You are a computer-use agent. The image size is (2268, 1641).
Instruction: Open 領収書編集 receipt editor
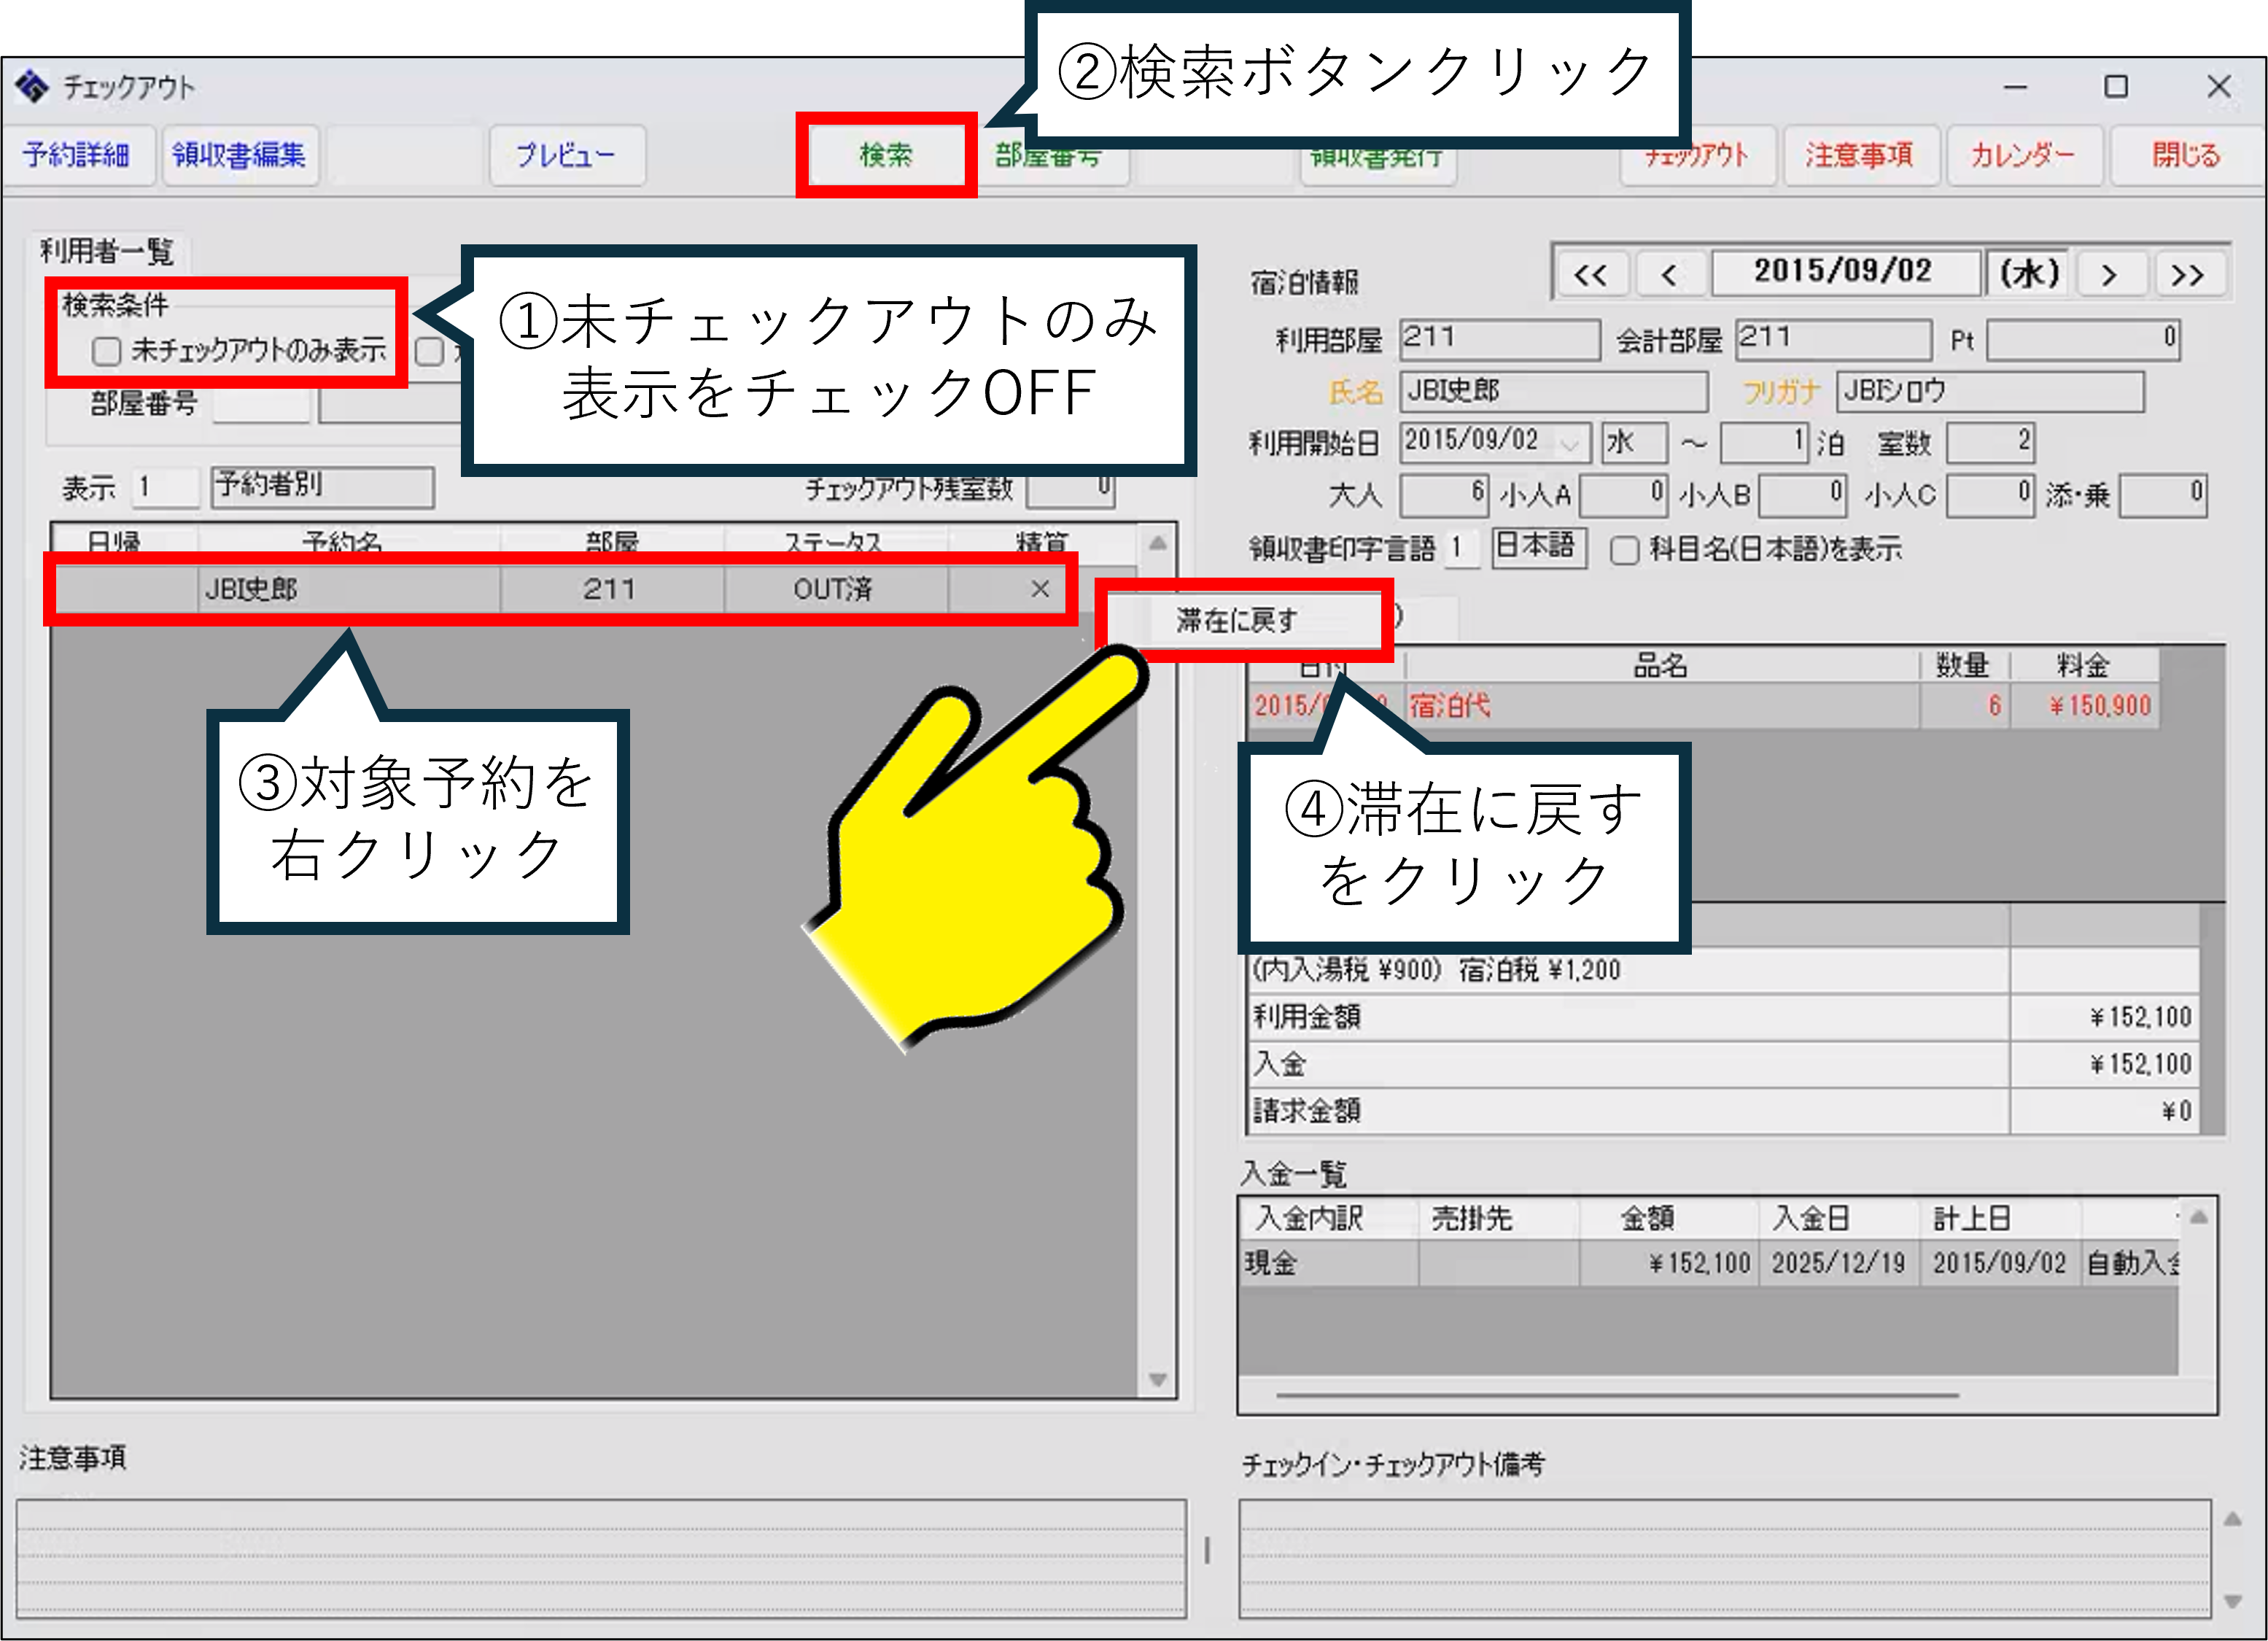pos(239,155)
